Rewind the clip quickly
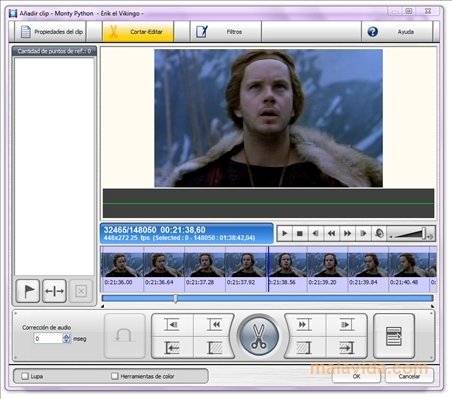The width and height of the screenshot is (452, 399). tap(331, 233)
